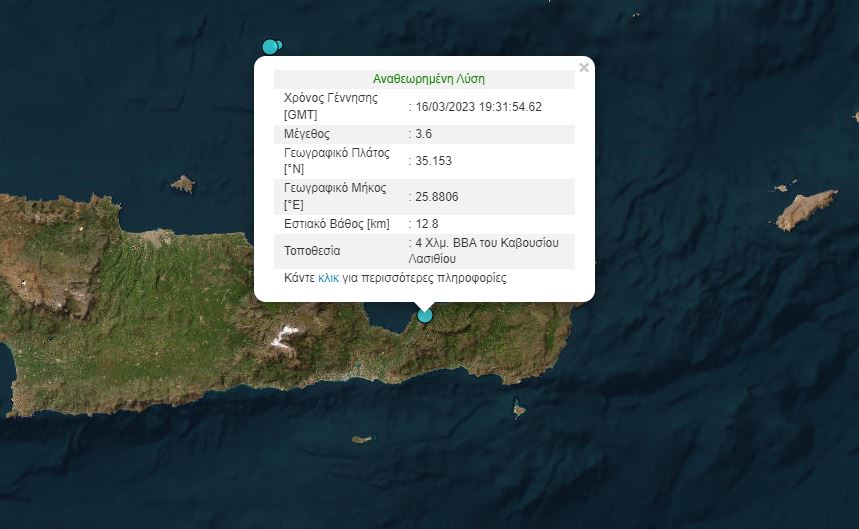Click the 'Αναθεωρημένη Λύση' green heading
Viewport: 859px width, 529px height.
tap(428, 79)
